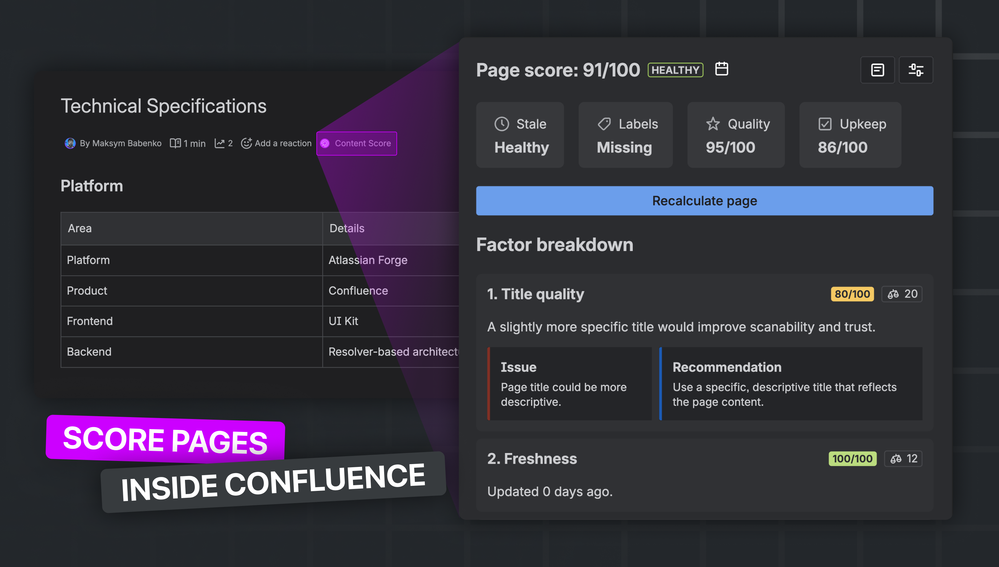999x567 pixels.
Task: Click the HEALTHY status badge
Action: 675,70
